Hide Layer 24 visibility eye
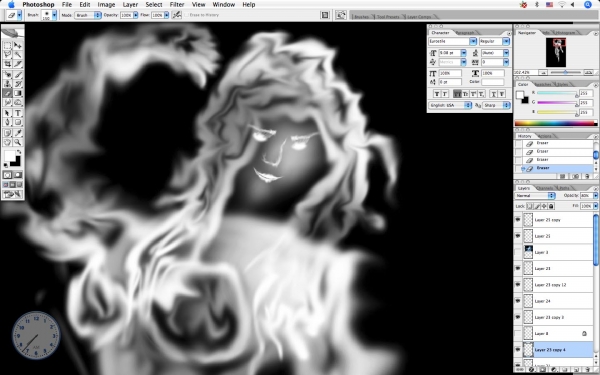Viewport: 600px width, 375px height. (518, 301)
